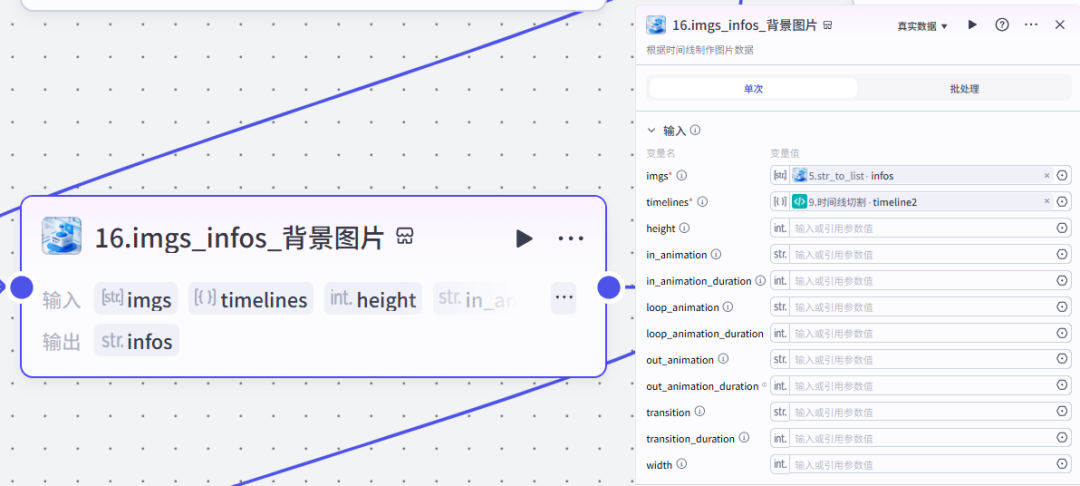Image resolution: width=1080 pixels, height=486 pixels.
Task: Open reference picker for imgs field
Action: click(x=1062, y=176)
